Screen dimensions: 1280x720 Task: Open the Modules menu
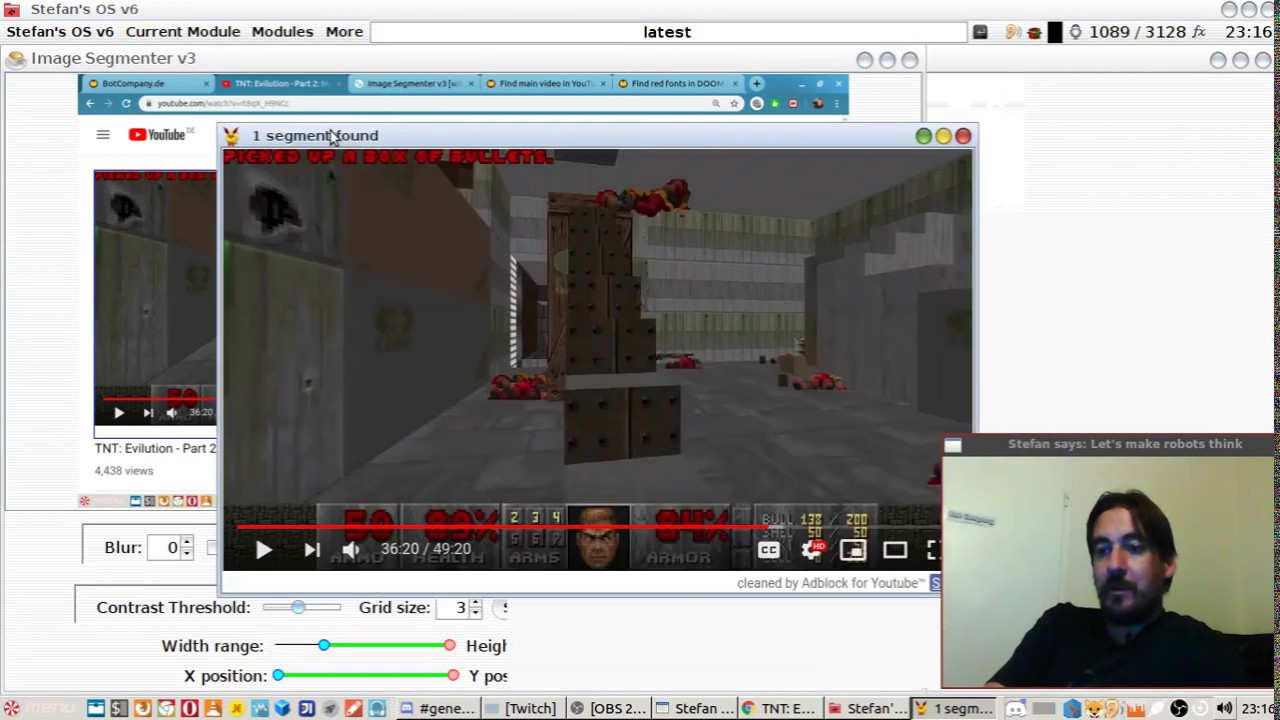pyautogui.click(x=282, y=32)
